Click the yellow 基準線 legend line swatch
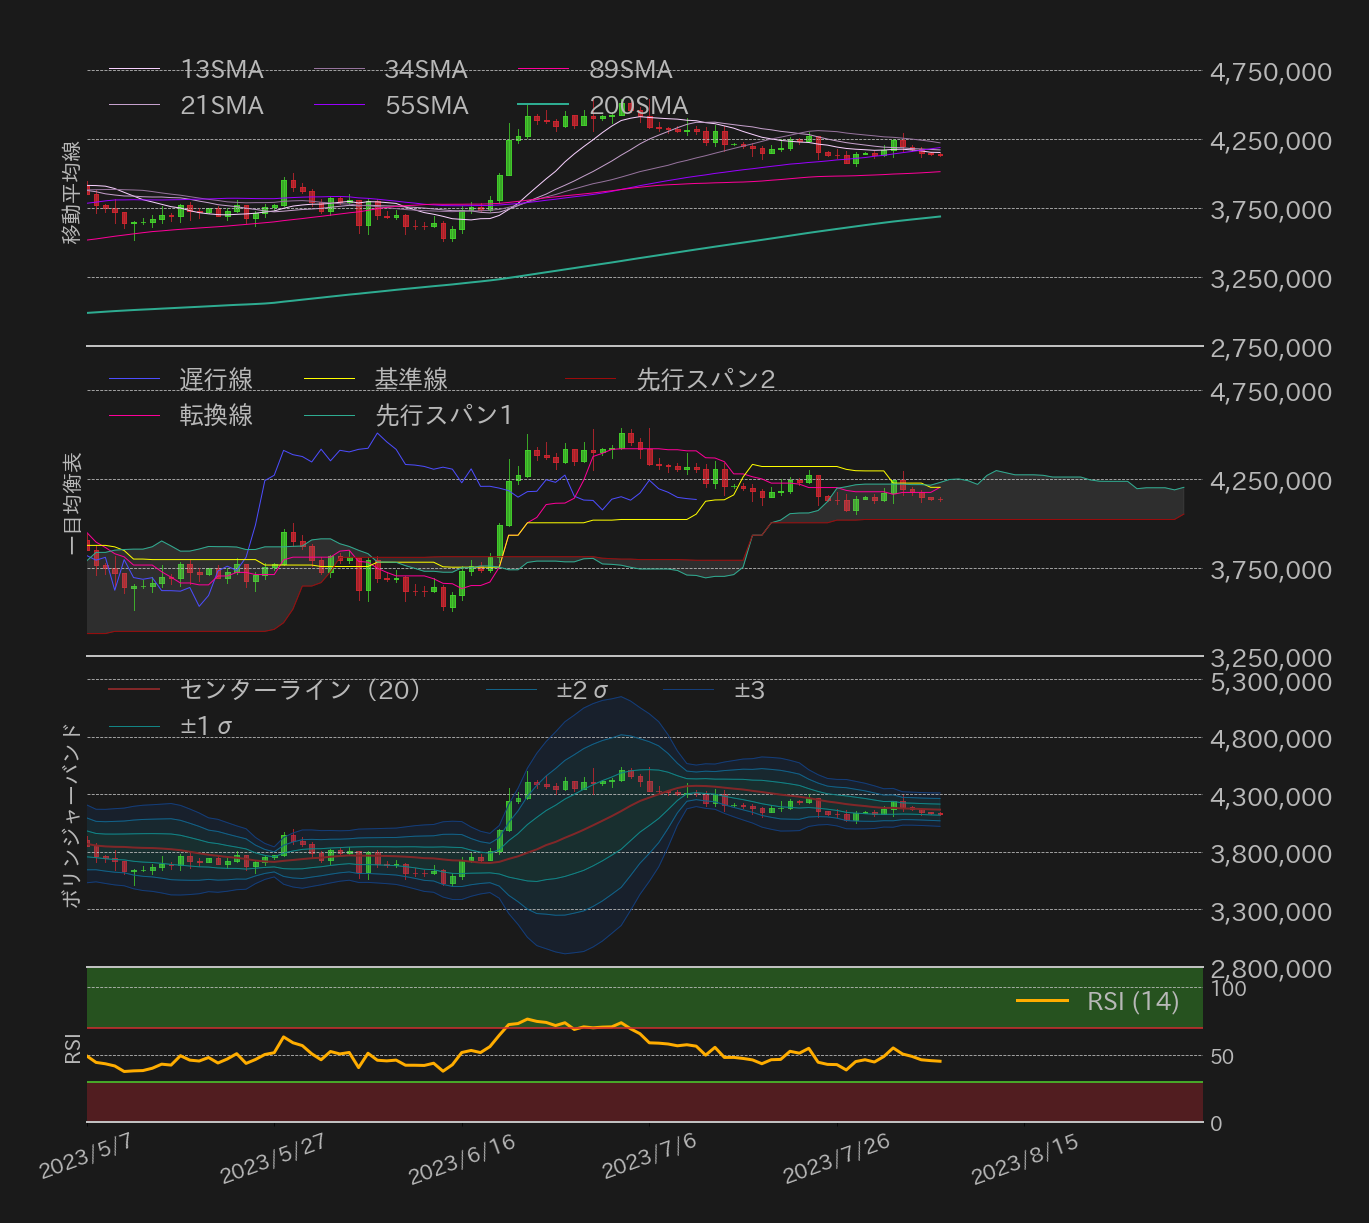Viewport: 1369px width, 1223px height. 329,379
